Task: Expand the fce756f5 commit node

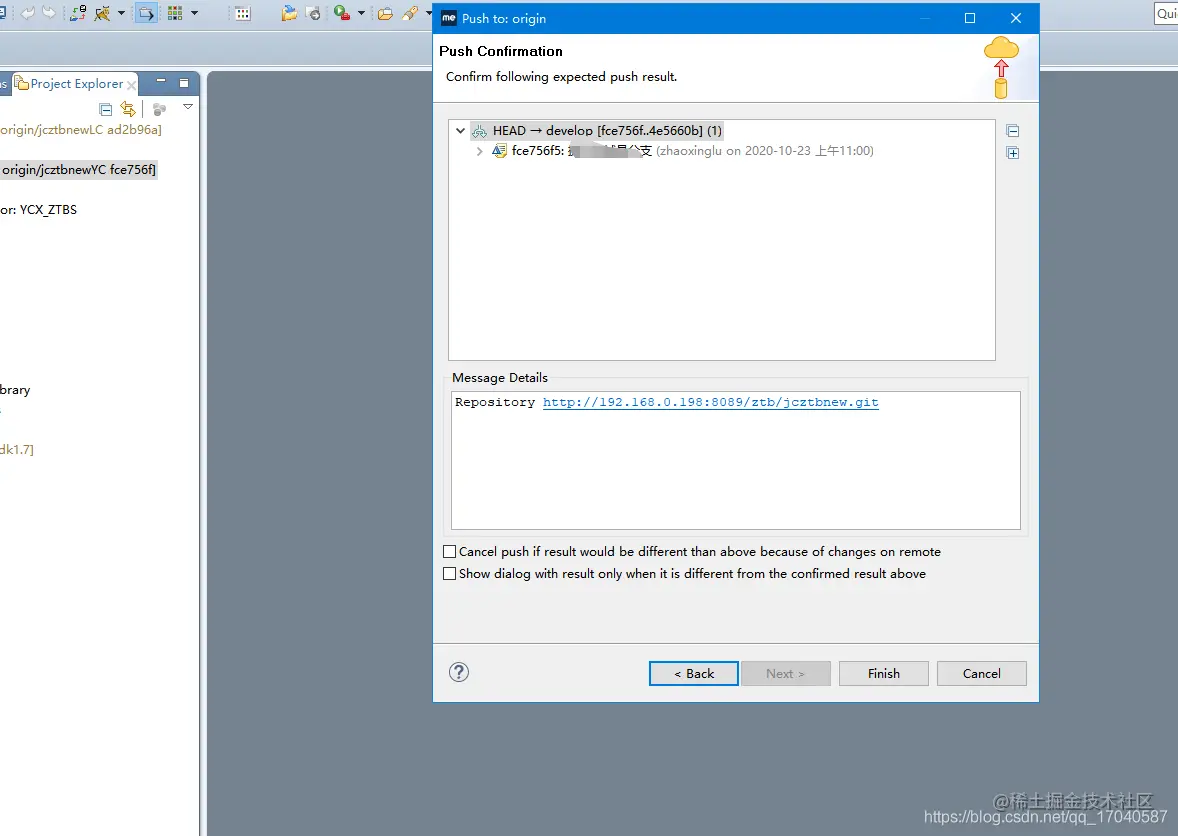Action: (479, 151)
